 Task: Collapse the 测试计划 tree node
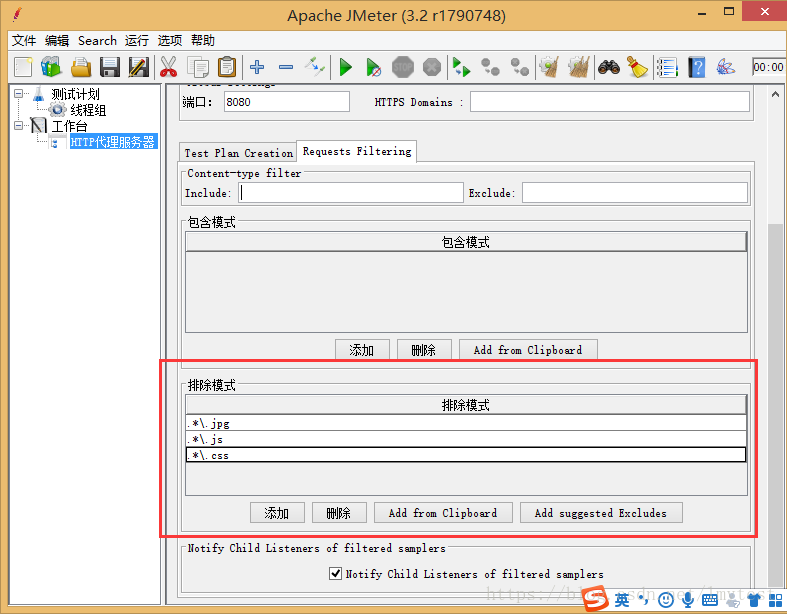click(x=19, y=93)
